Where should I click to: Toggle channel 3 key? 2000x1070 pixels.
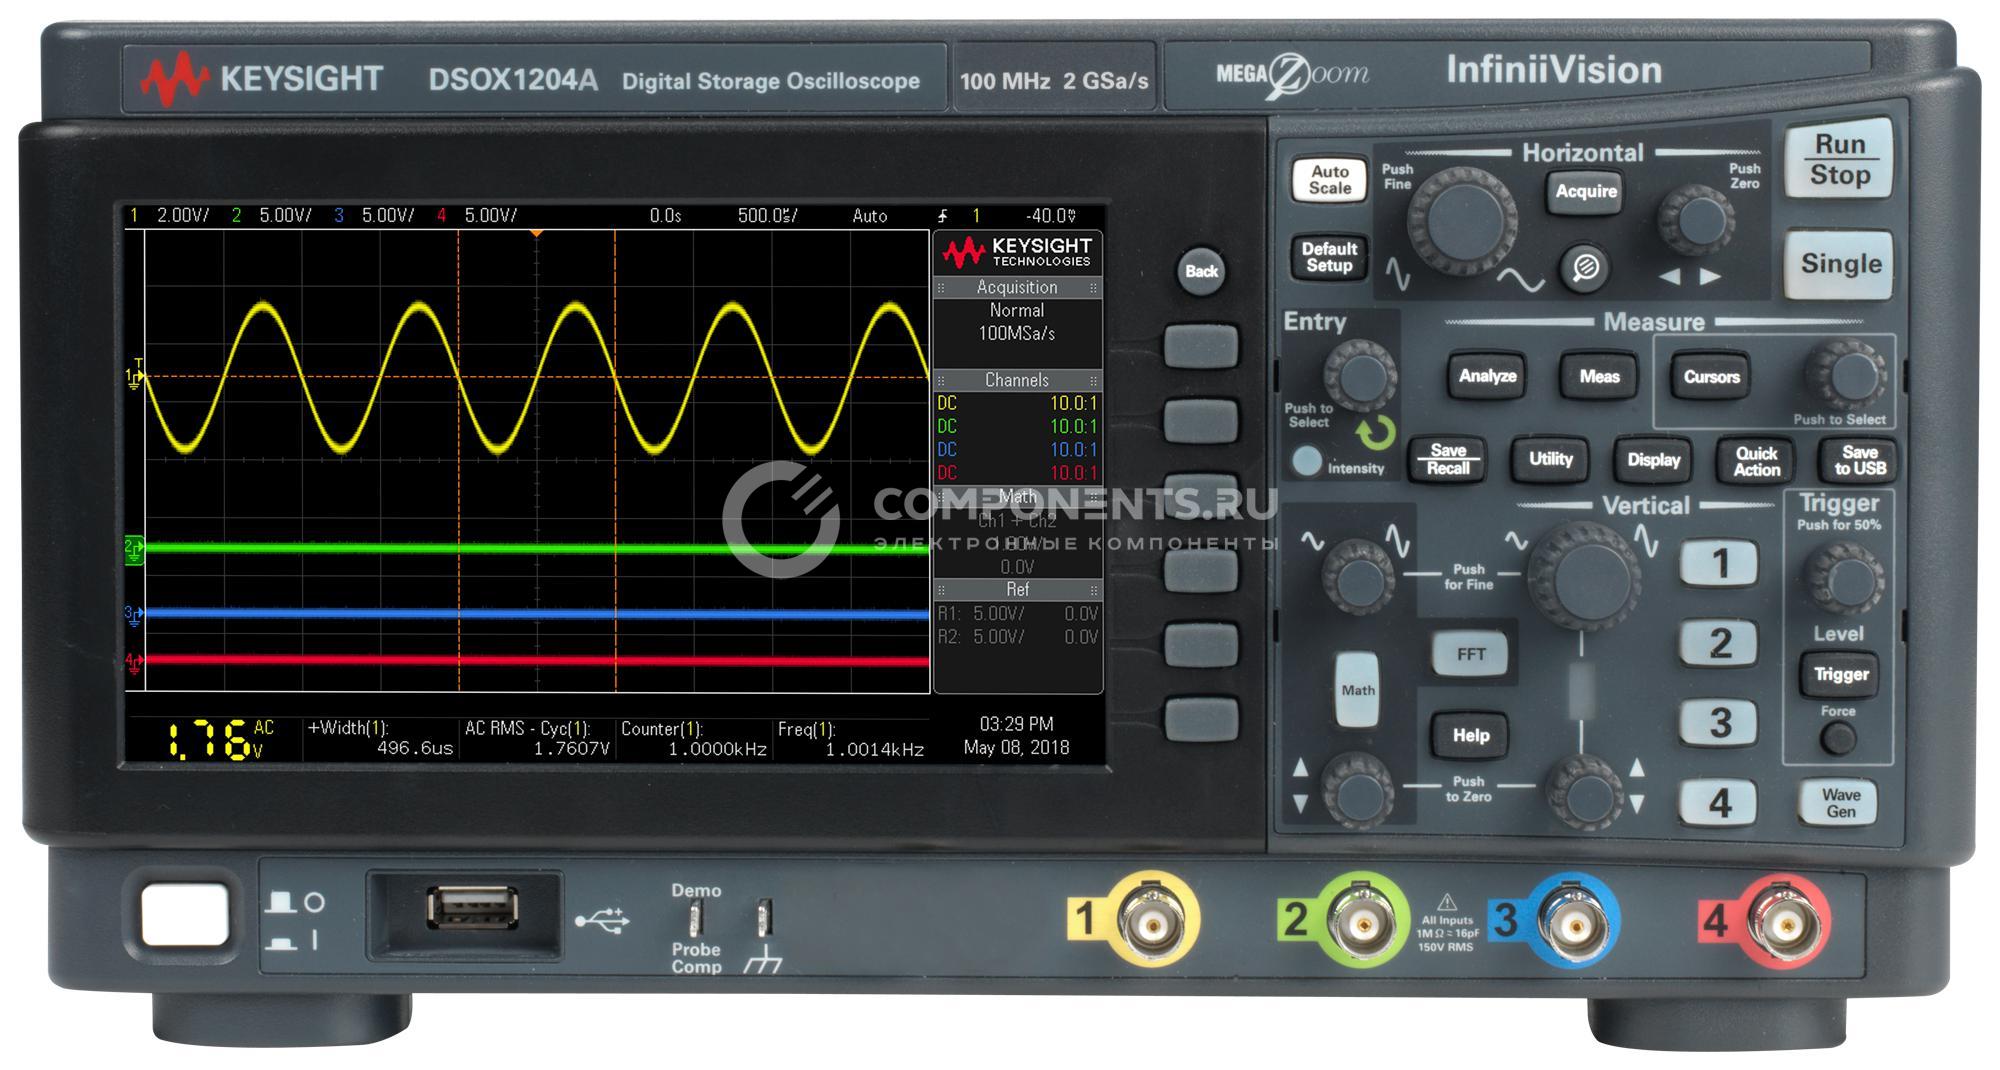(1719, 722)
